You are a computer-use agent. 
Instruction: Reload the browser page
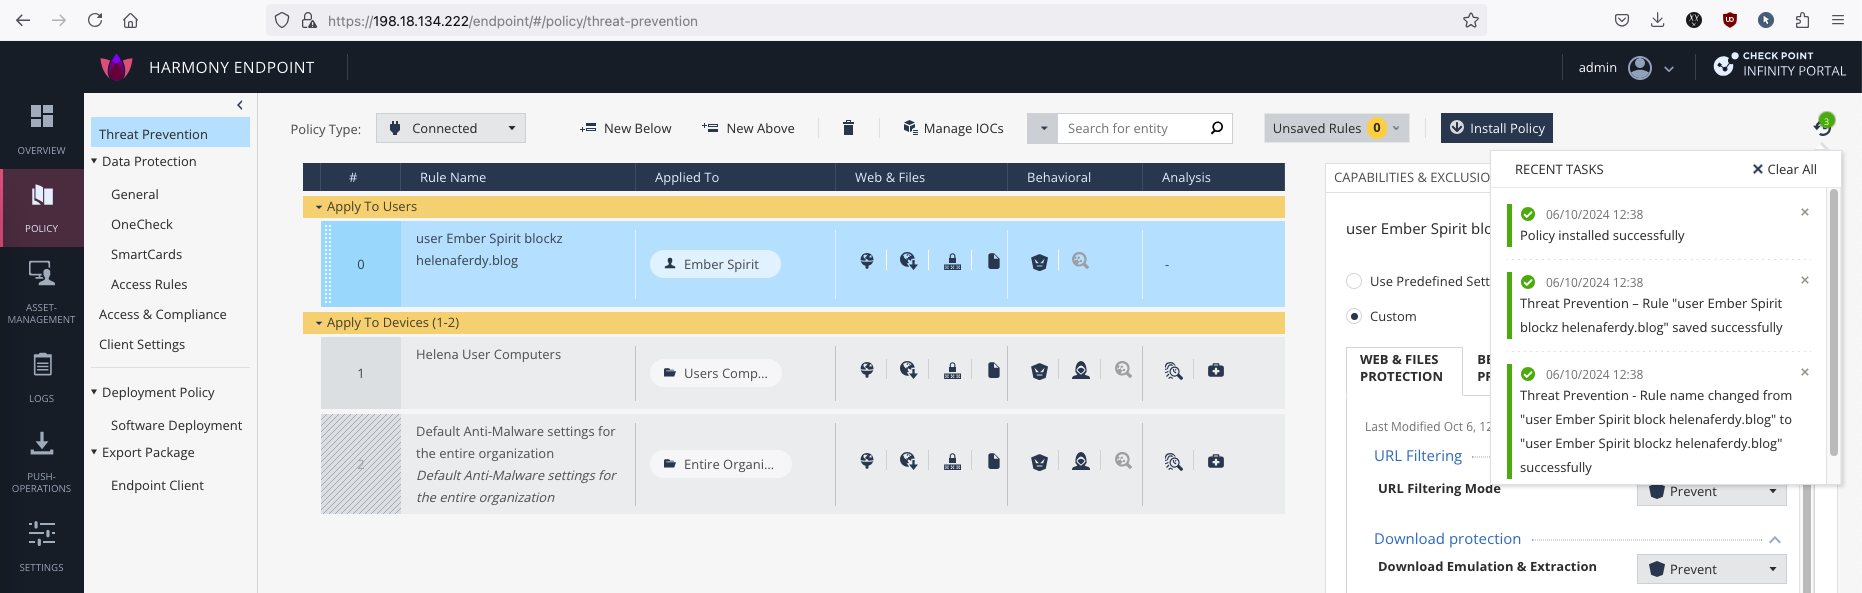pos(95,20)
